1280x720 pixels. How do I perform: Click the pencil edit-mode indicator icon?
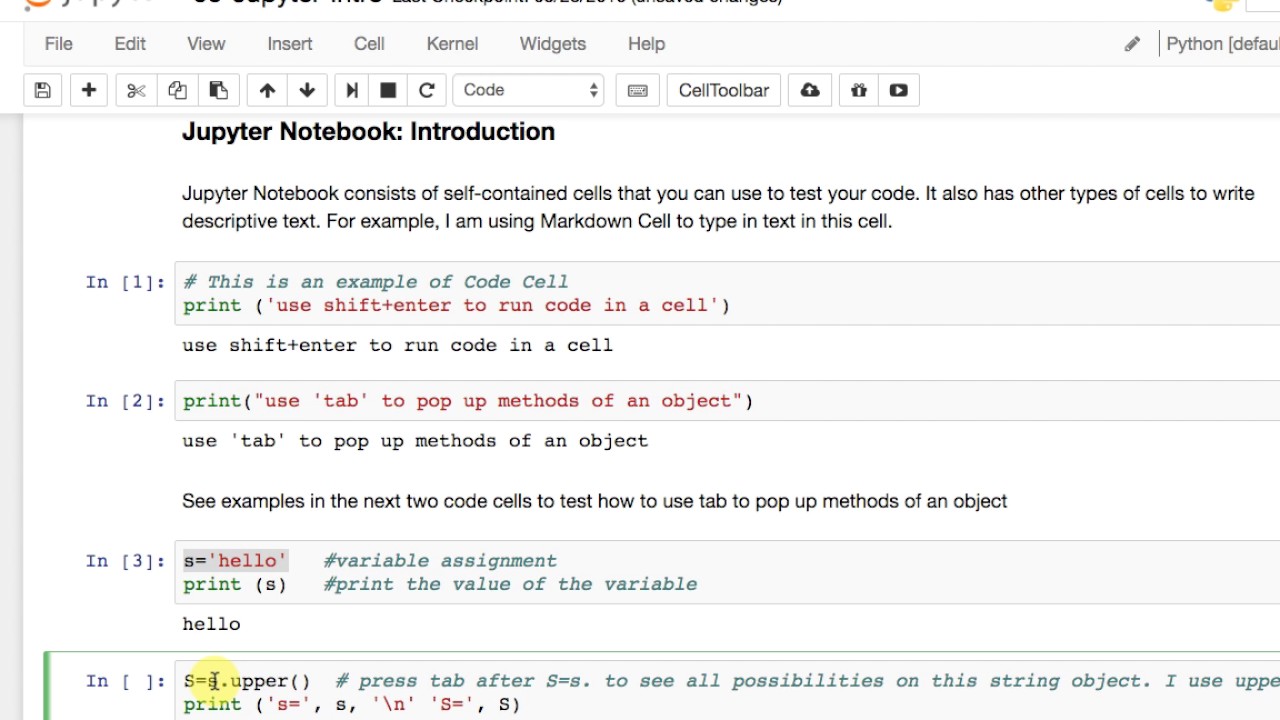tap(1132, 44)
